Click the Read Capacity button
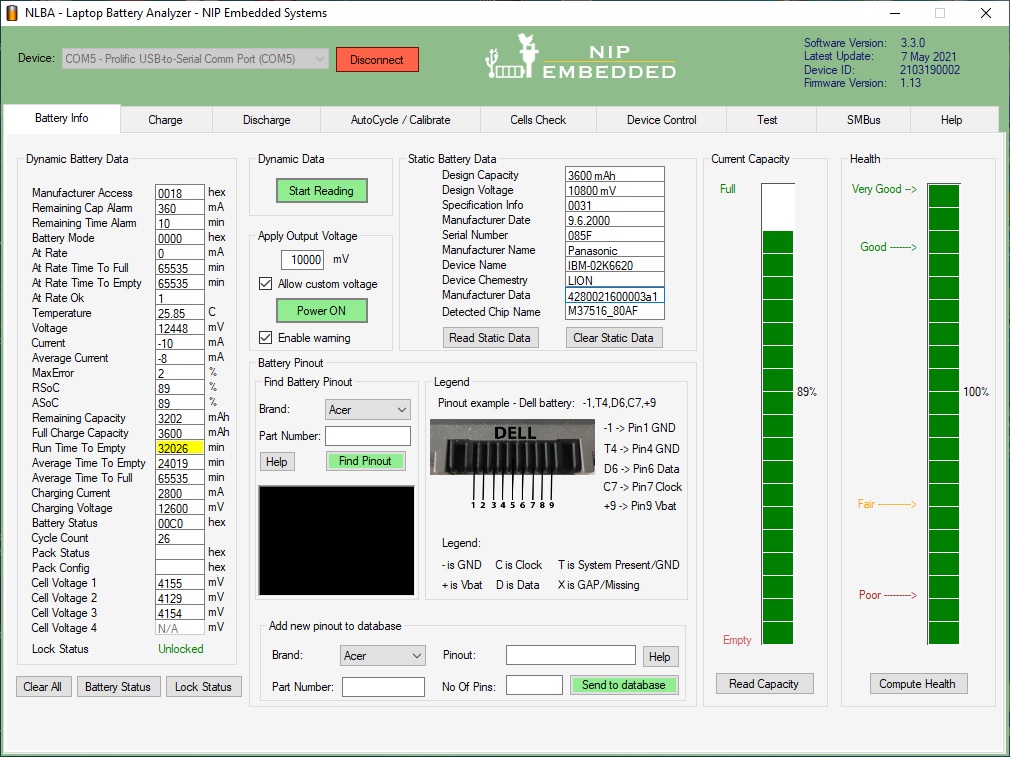The width and height of the screenshot is (1010, 757). tap(765, 684)
